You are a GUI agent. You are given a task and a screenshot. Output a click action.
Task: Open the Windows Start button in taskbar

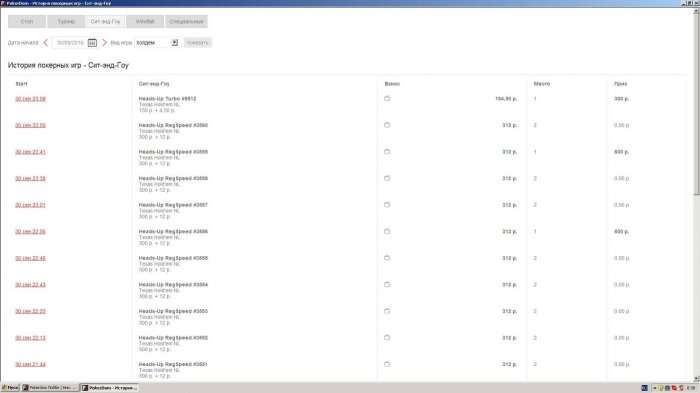click(10, 388)
